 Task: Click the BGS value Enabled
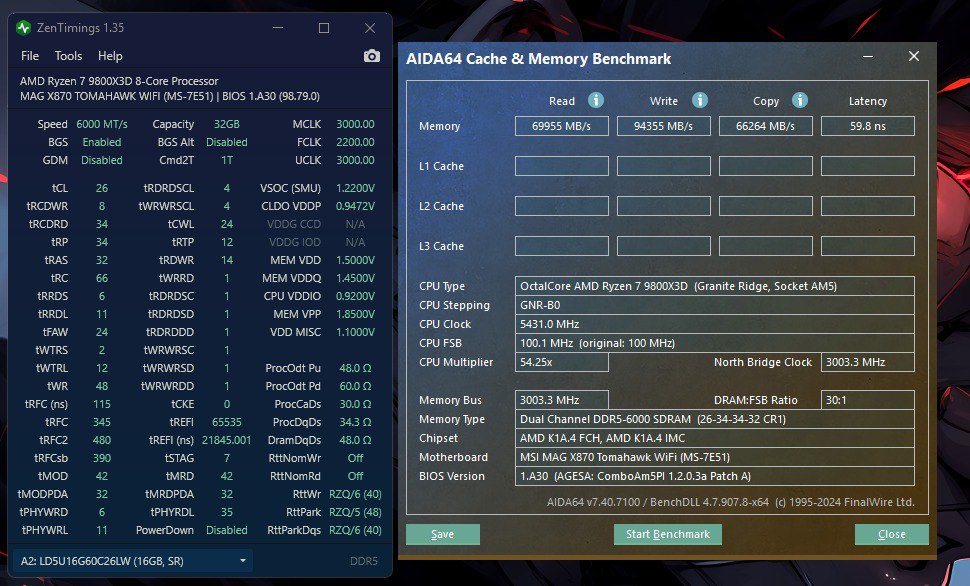click(x=102, y=142)
